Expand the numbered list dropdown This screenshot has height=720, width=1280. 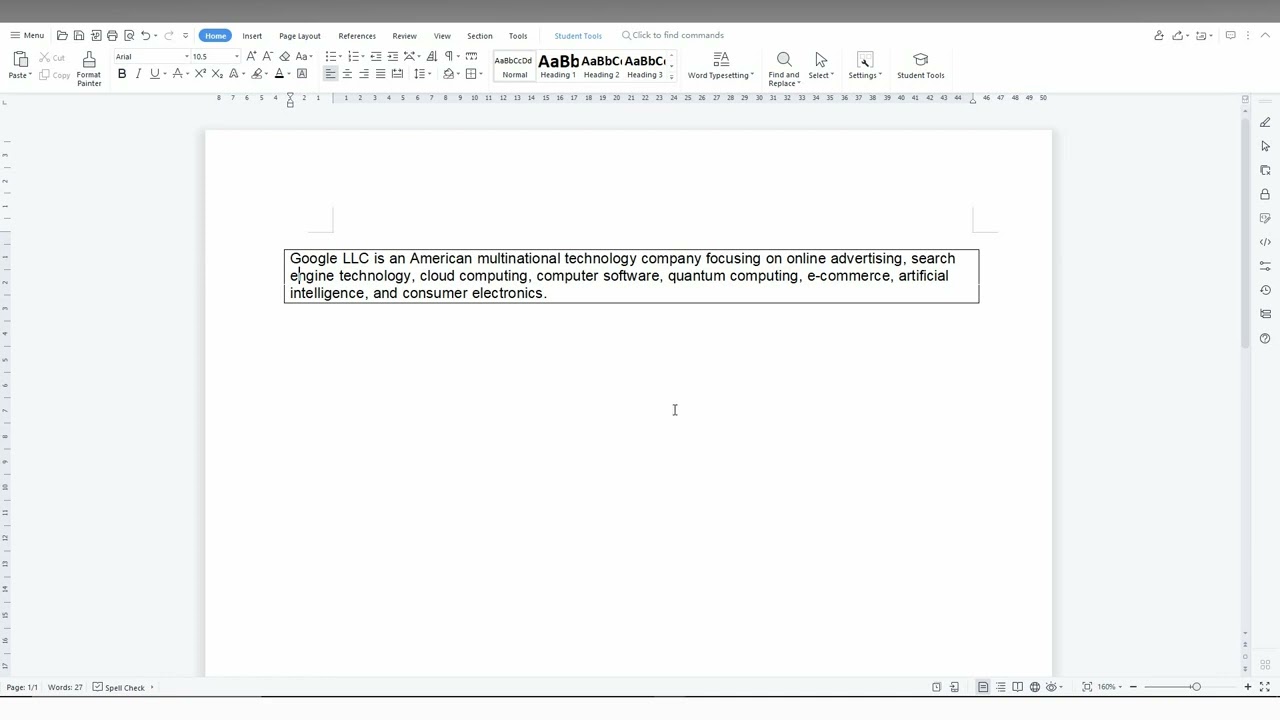(362, 56)
